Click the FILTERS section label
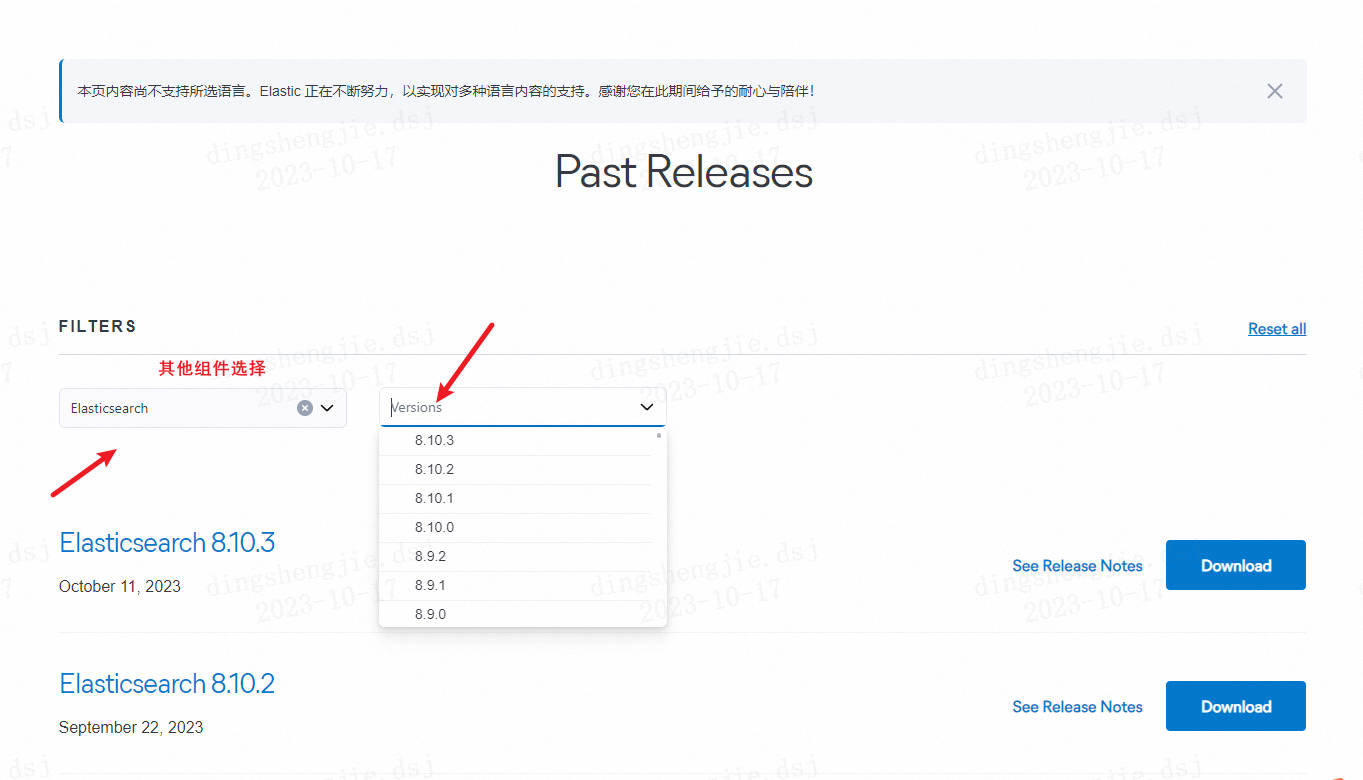 coord(98,327)
